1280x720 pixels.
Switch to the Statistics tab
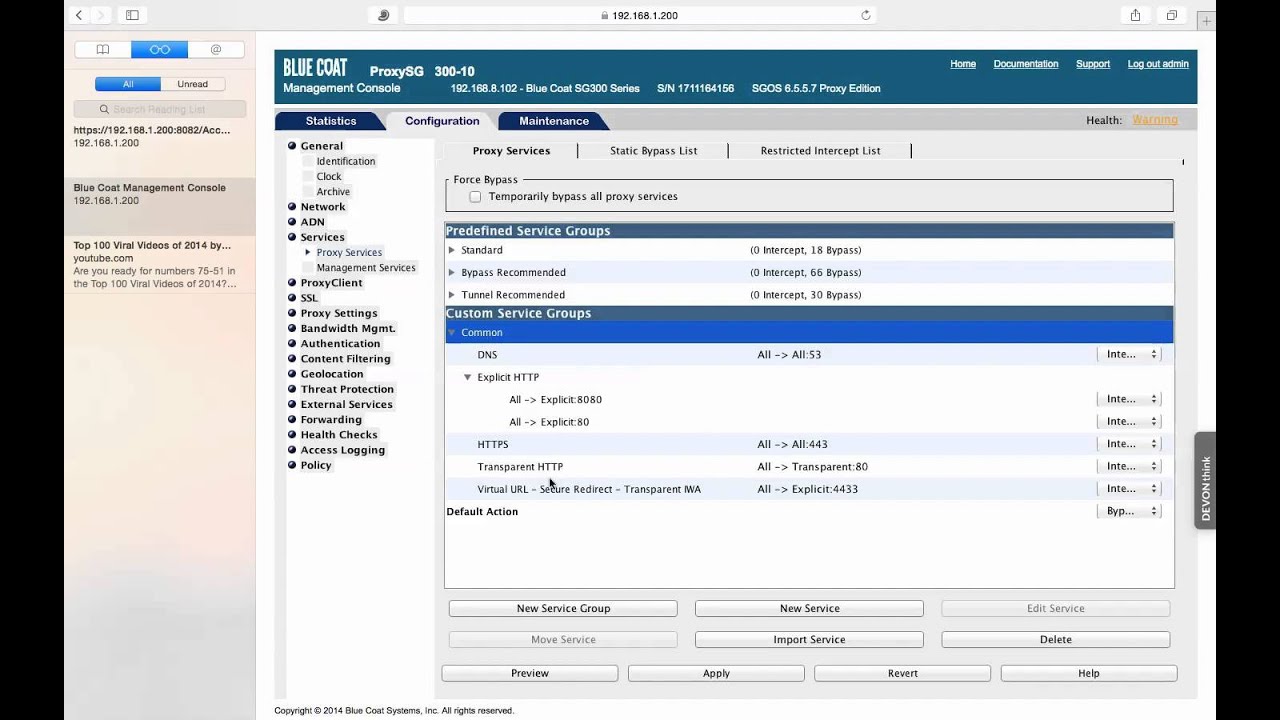click(330, 121)
